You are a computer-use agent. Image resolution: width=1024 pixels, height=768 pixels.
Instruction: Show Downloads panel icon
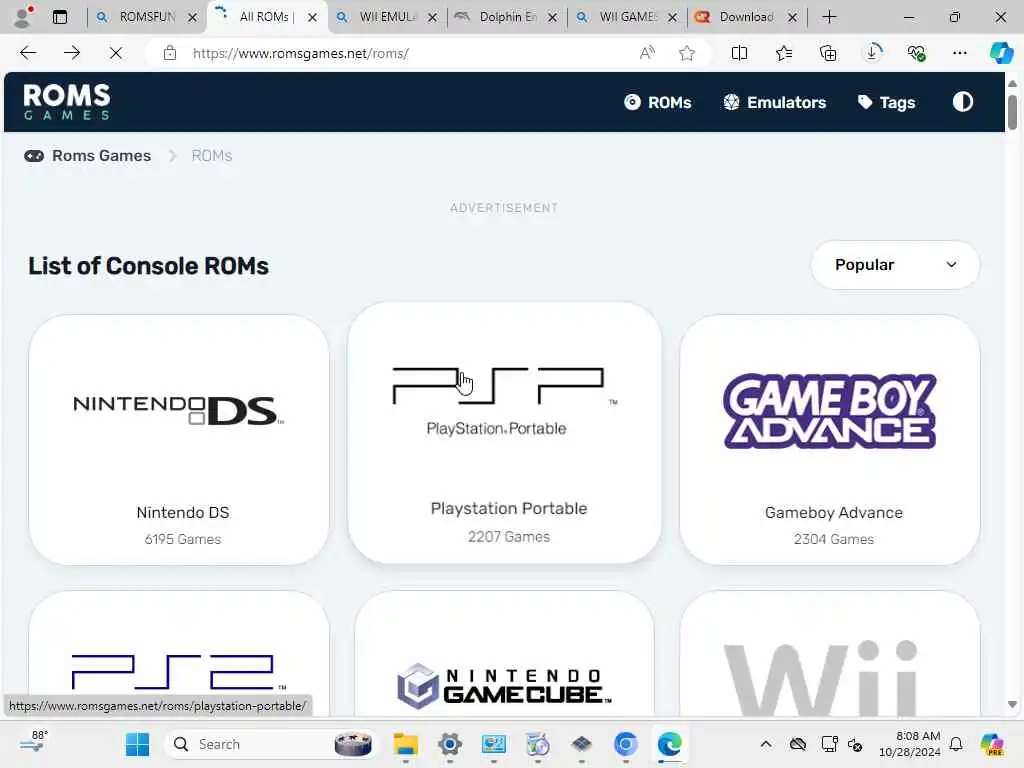coord(872,53)
